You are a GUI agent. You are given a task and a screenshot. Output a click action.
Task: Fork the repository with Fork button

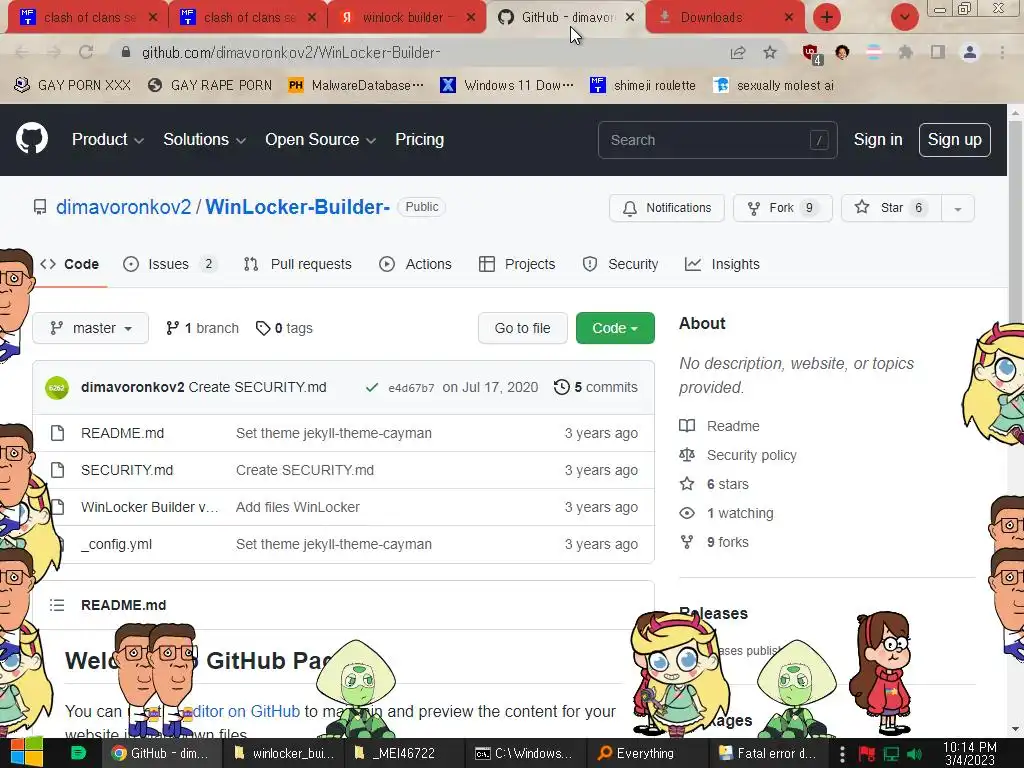(x=783, y=208)
